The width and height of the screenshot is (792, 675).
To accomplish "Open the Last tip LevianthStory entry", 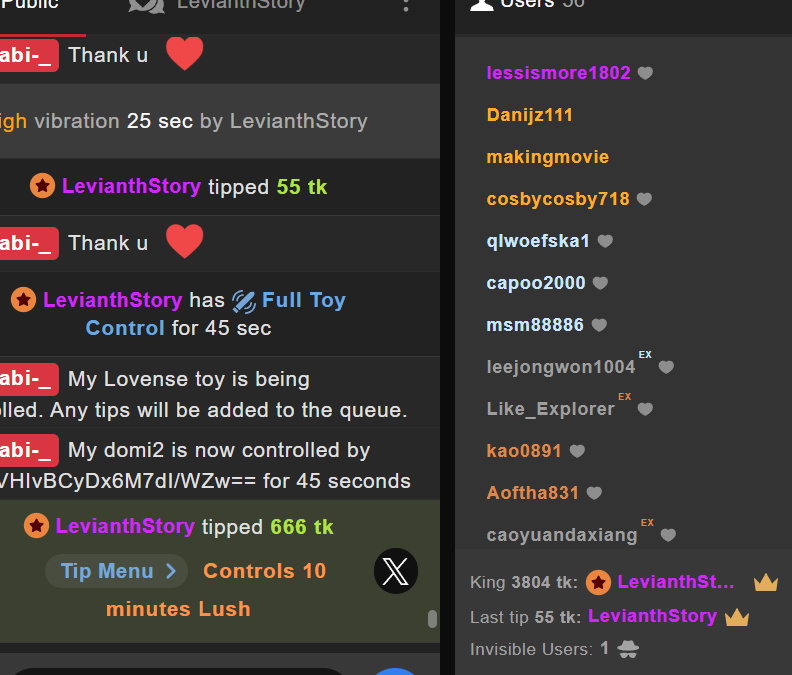I will coord(652,616).
